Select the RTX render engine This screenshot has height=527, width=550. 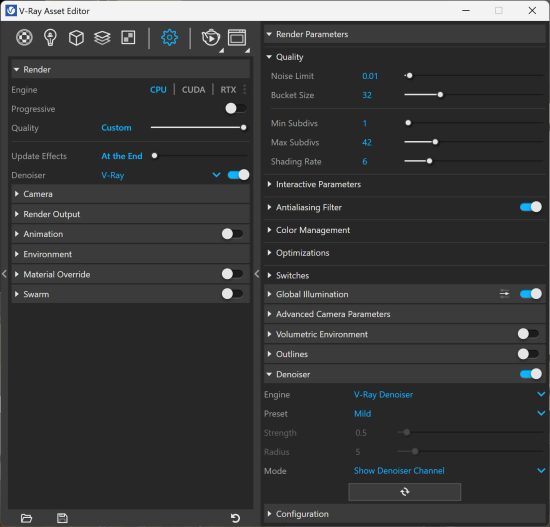(228, 89)
